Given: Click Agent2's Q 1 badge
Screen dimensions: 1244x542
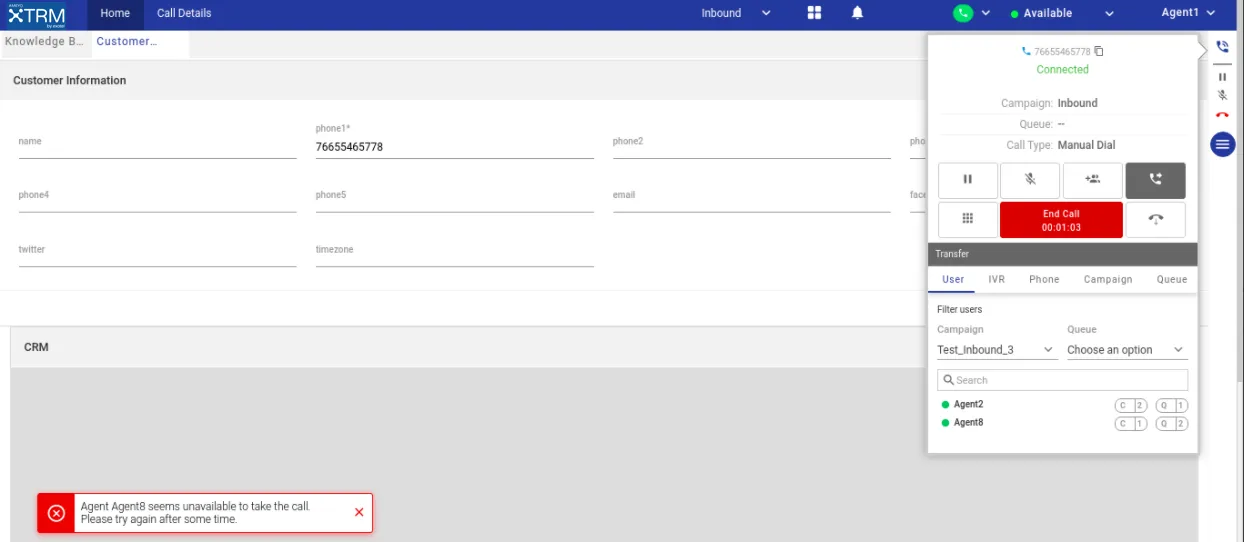Looking at the screenshot, I should (x=1172, y=405).
